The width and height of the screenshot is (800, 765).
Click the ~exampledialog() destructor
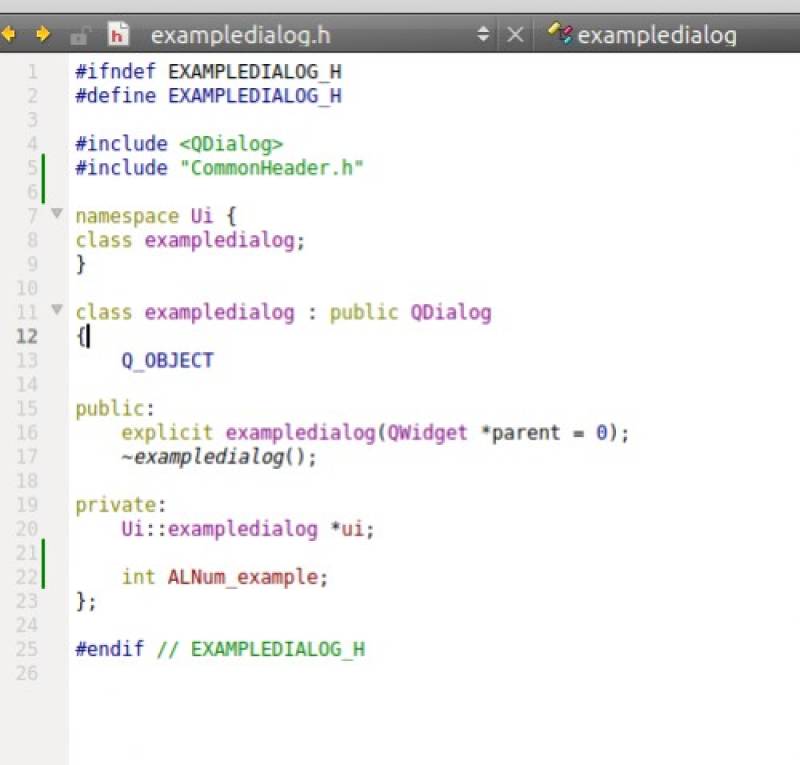219,457
